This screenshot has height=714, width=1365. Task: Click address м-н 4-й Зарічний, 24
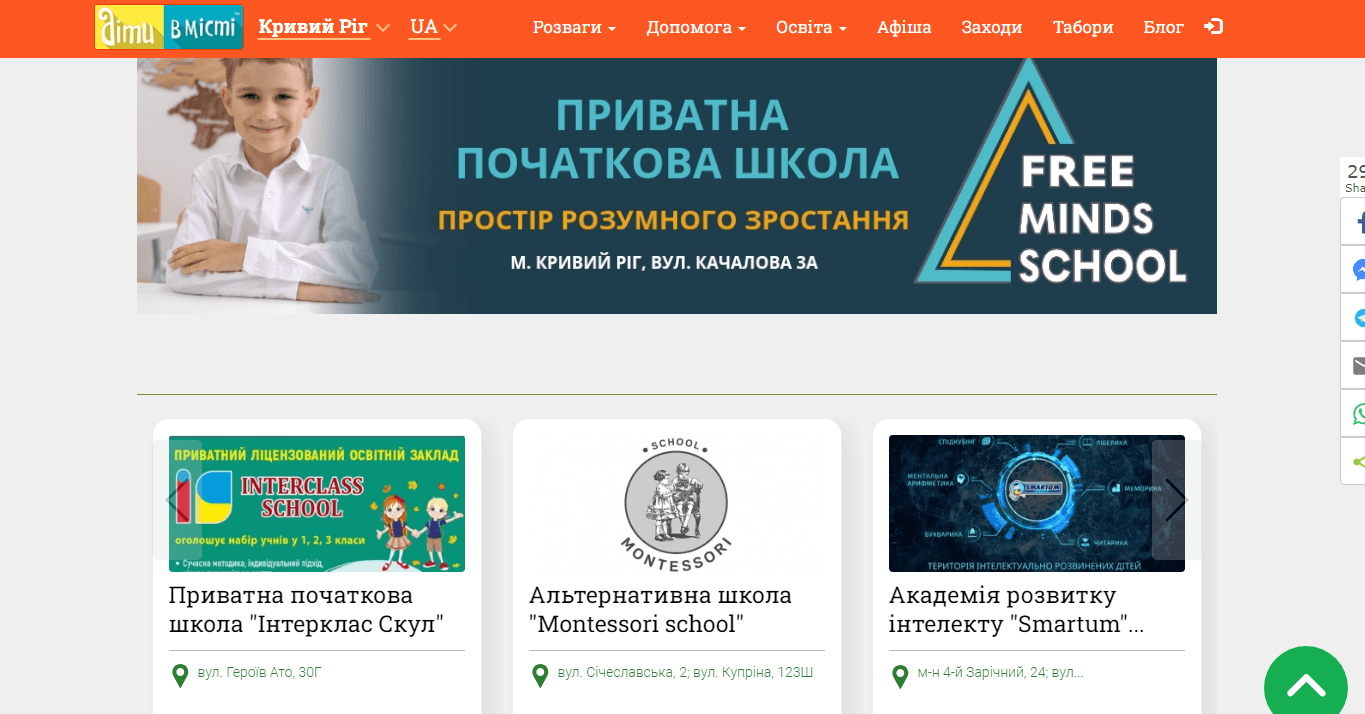(x=1000, y=673)
